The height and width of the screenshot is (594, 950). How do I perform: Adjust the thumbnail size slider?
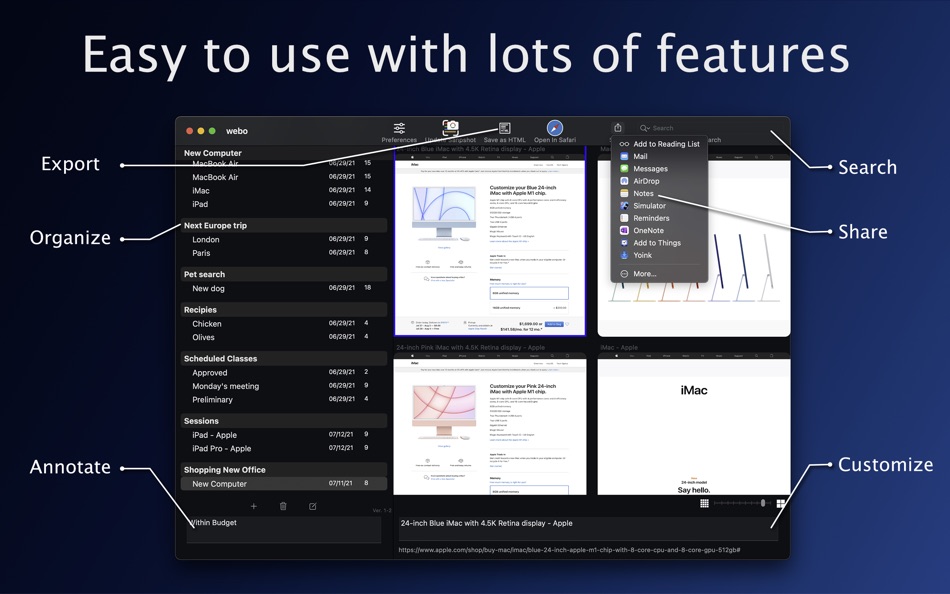(763, 503)
